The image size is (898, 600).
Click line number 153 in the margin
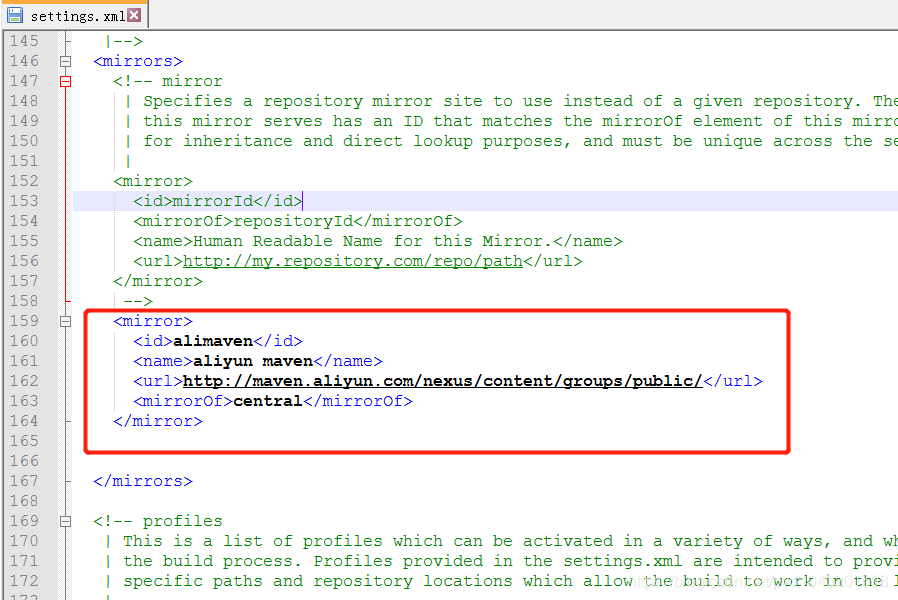[24, 201]
